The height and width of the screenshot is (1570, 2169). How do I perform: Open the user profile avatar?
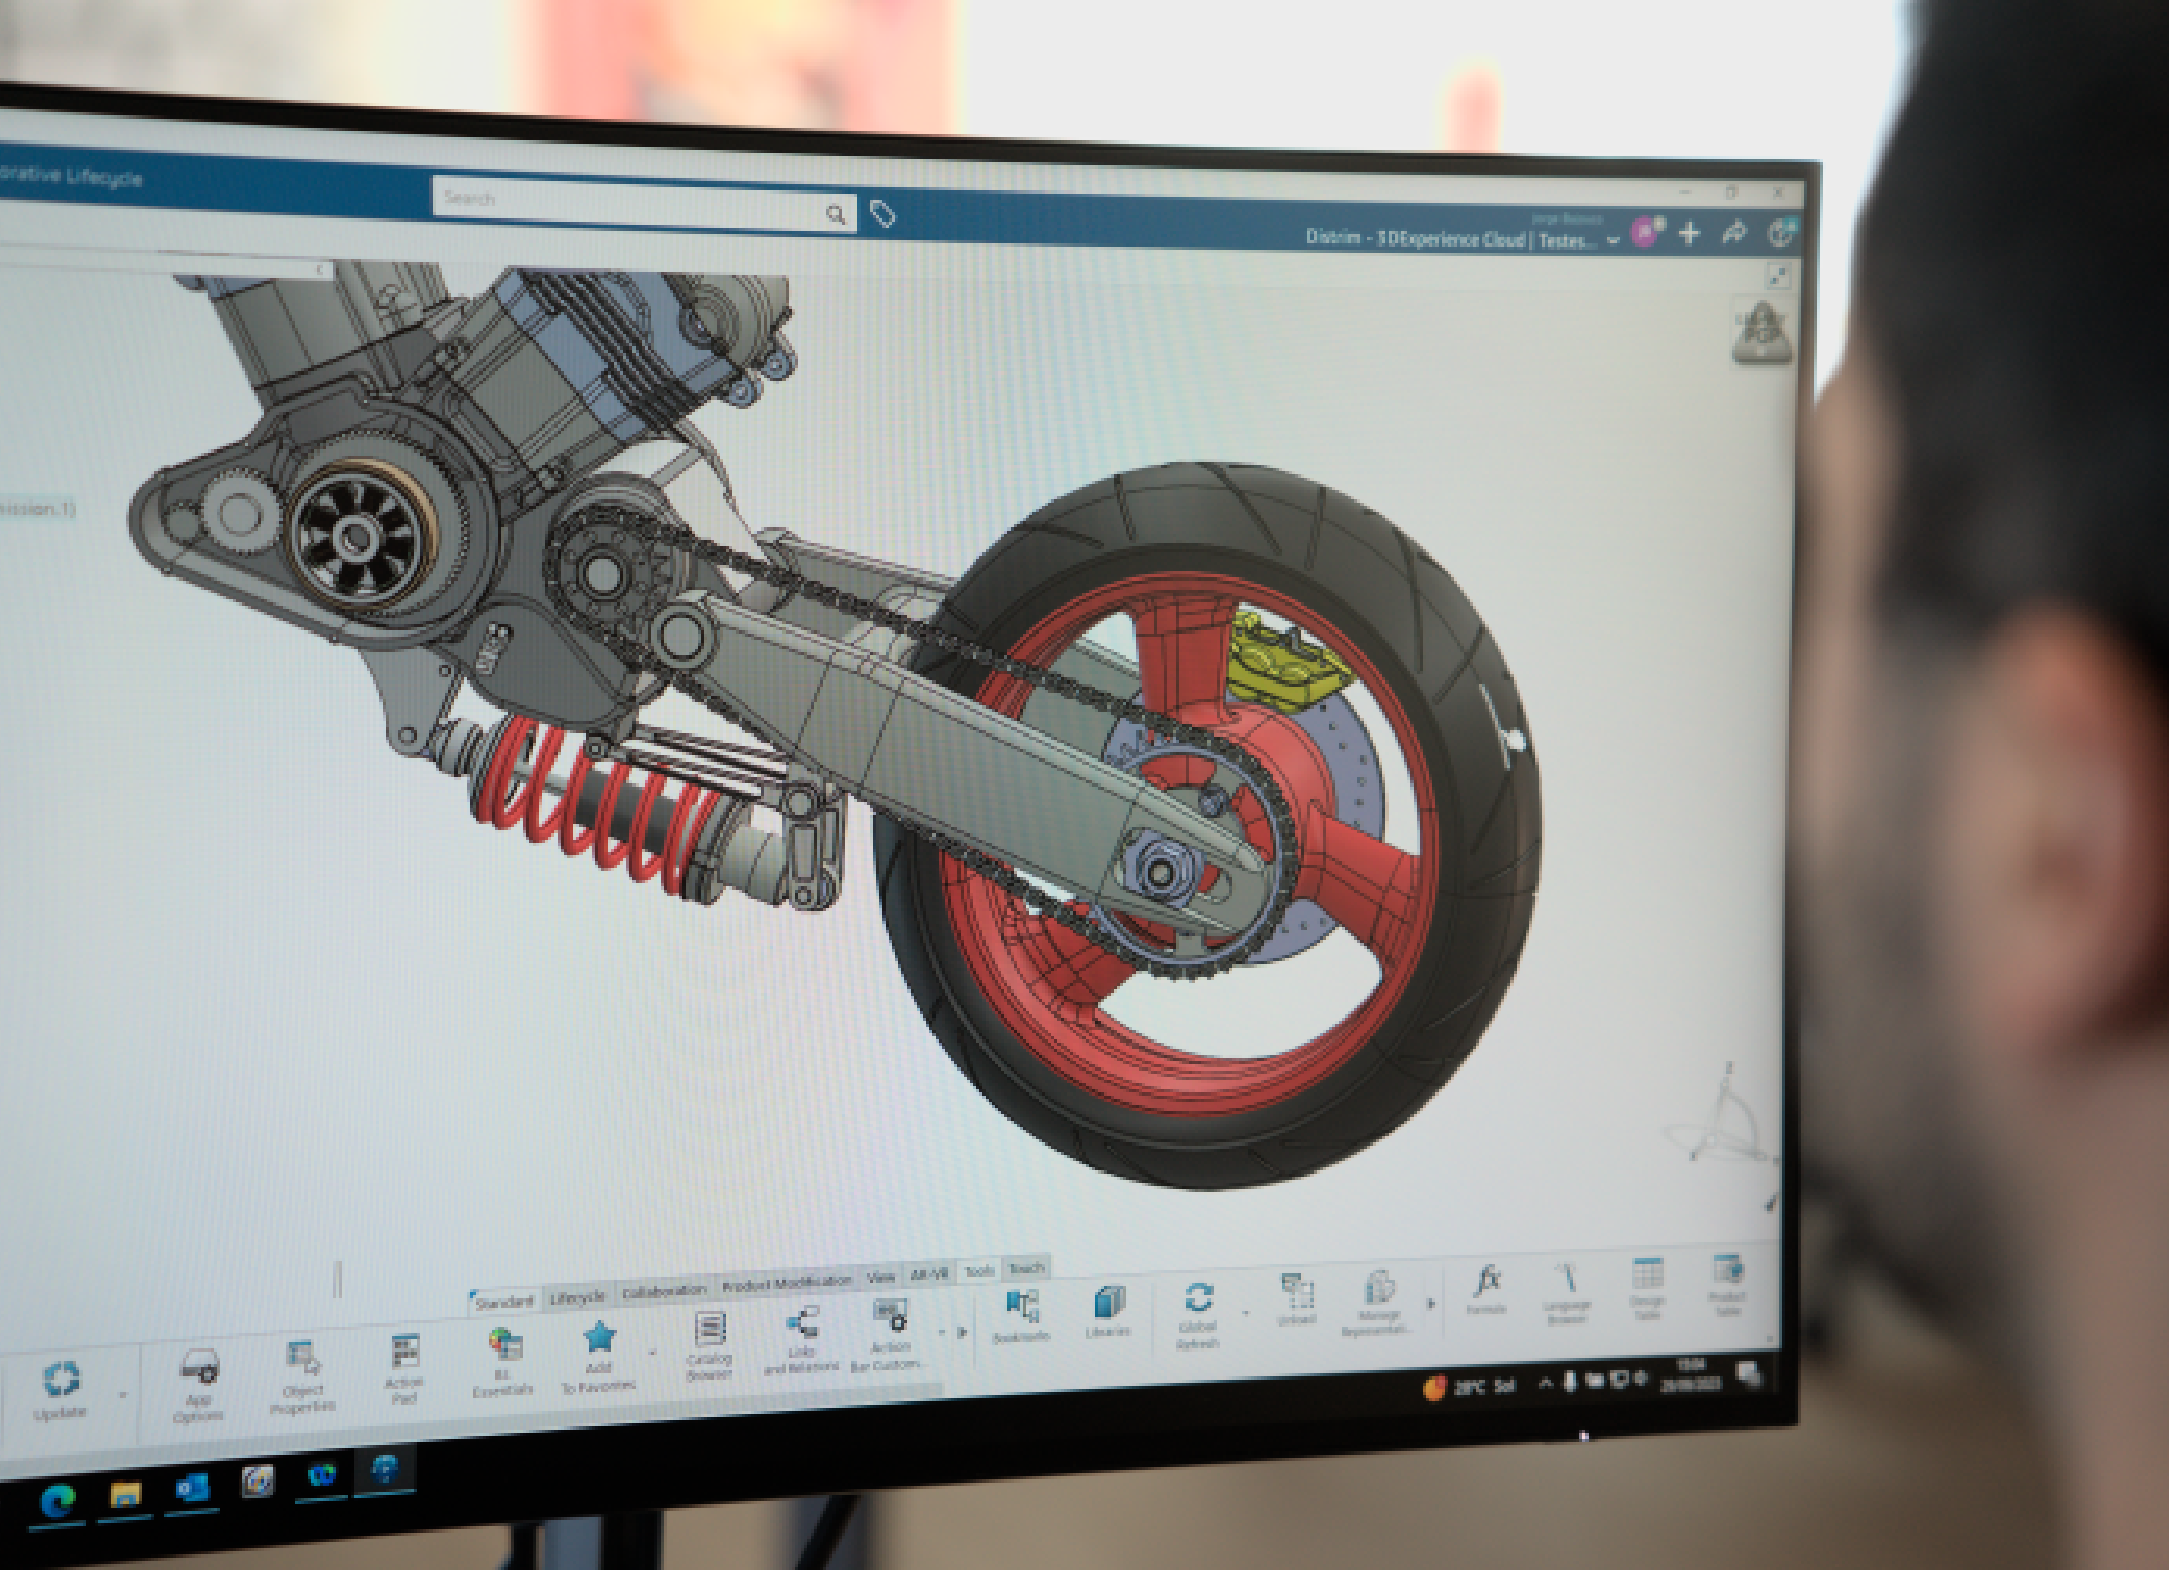pos(1646,232)
